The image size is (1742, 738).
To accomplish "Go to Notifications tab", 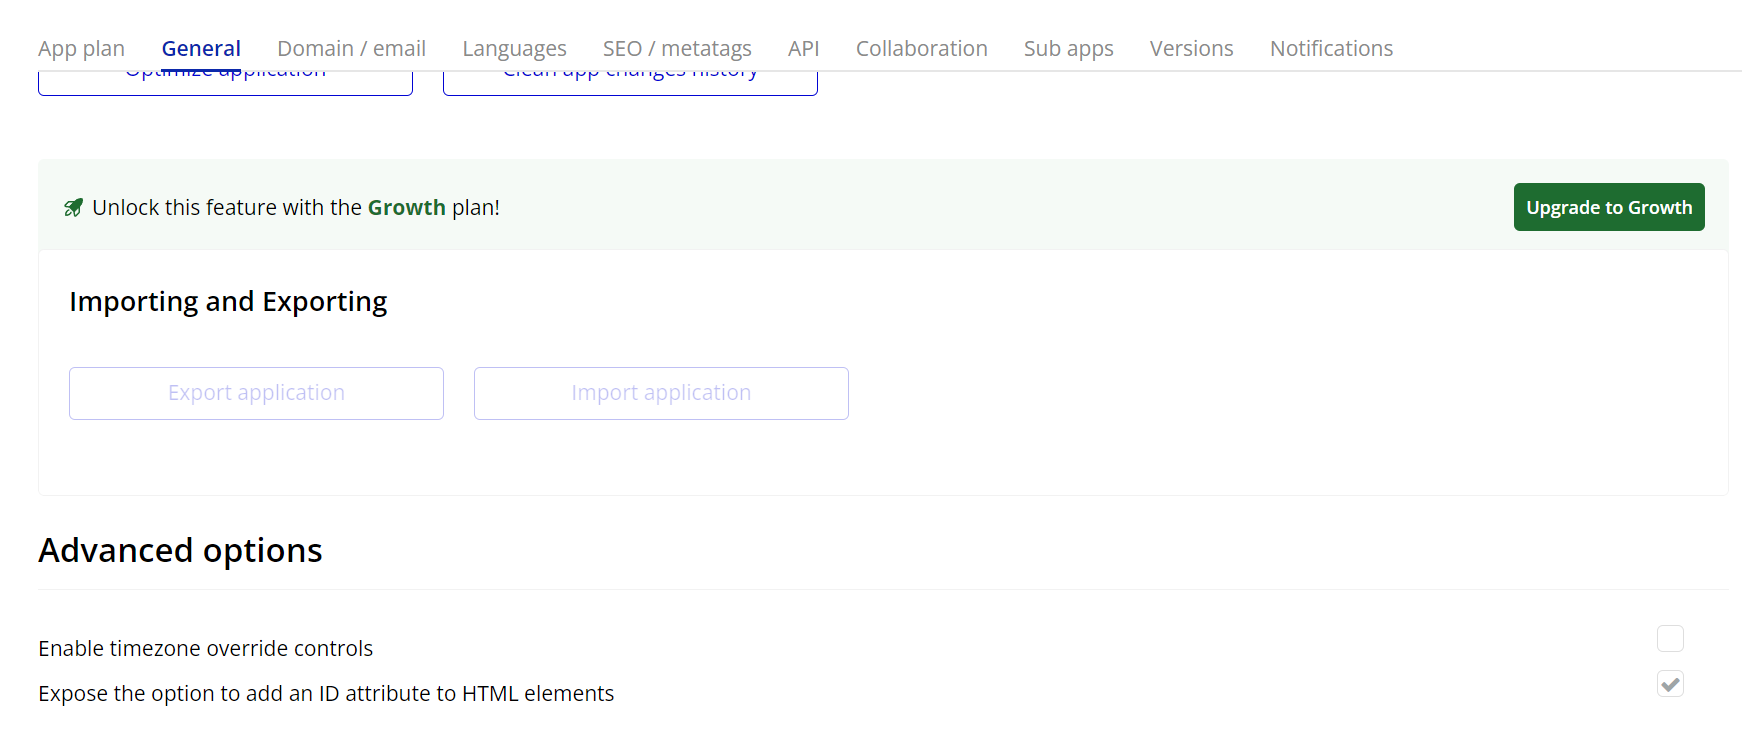I will pyautogui.click(x=1331, y=49).
